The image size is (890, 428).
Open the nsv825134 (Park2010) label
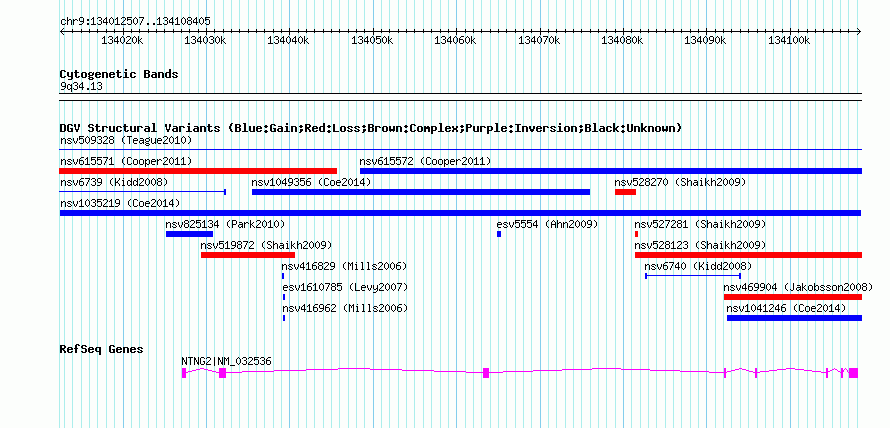[225, 224]
